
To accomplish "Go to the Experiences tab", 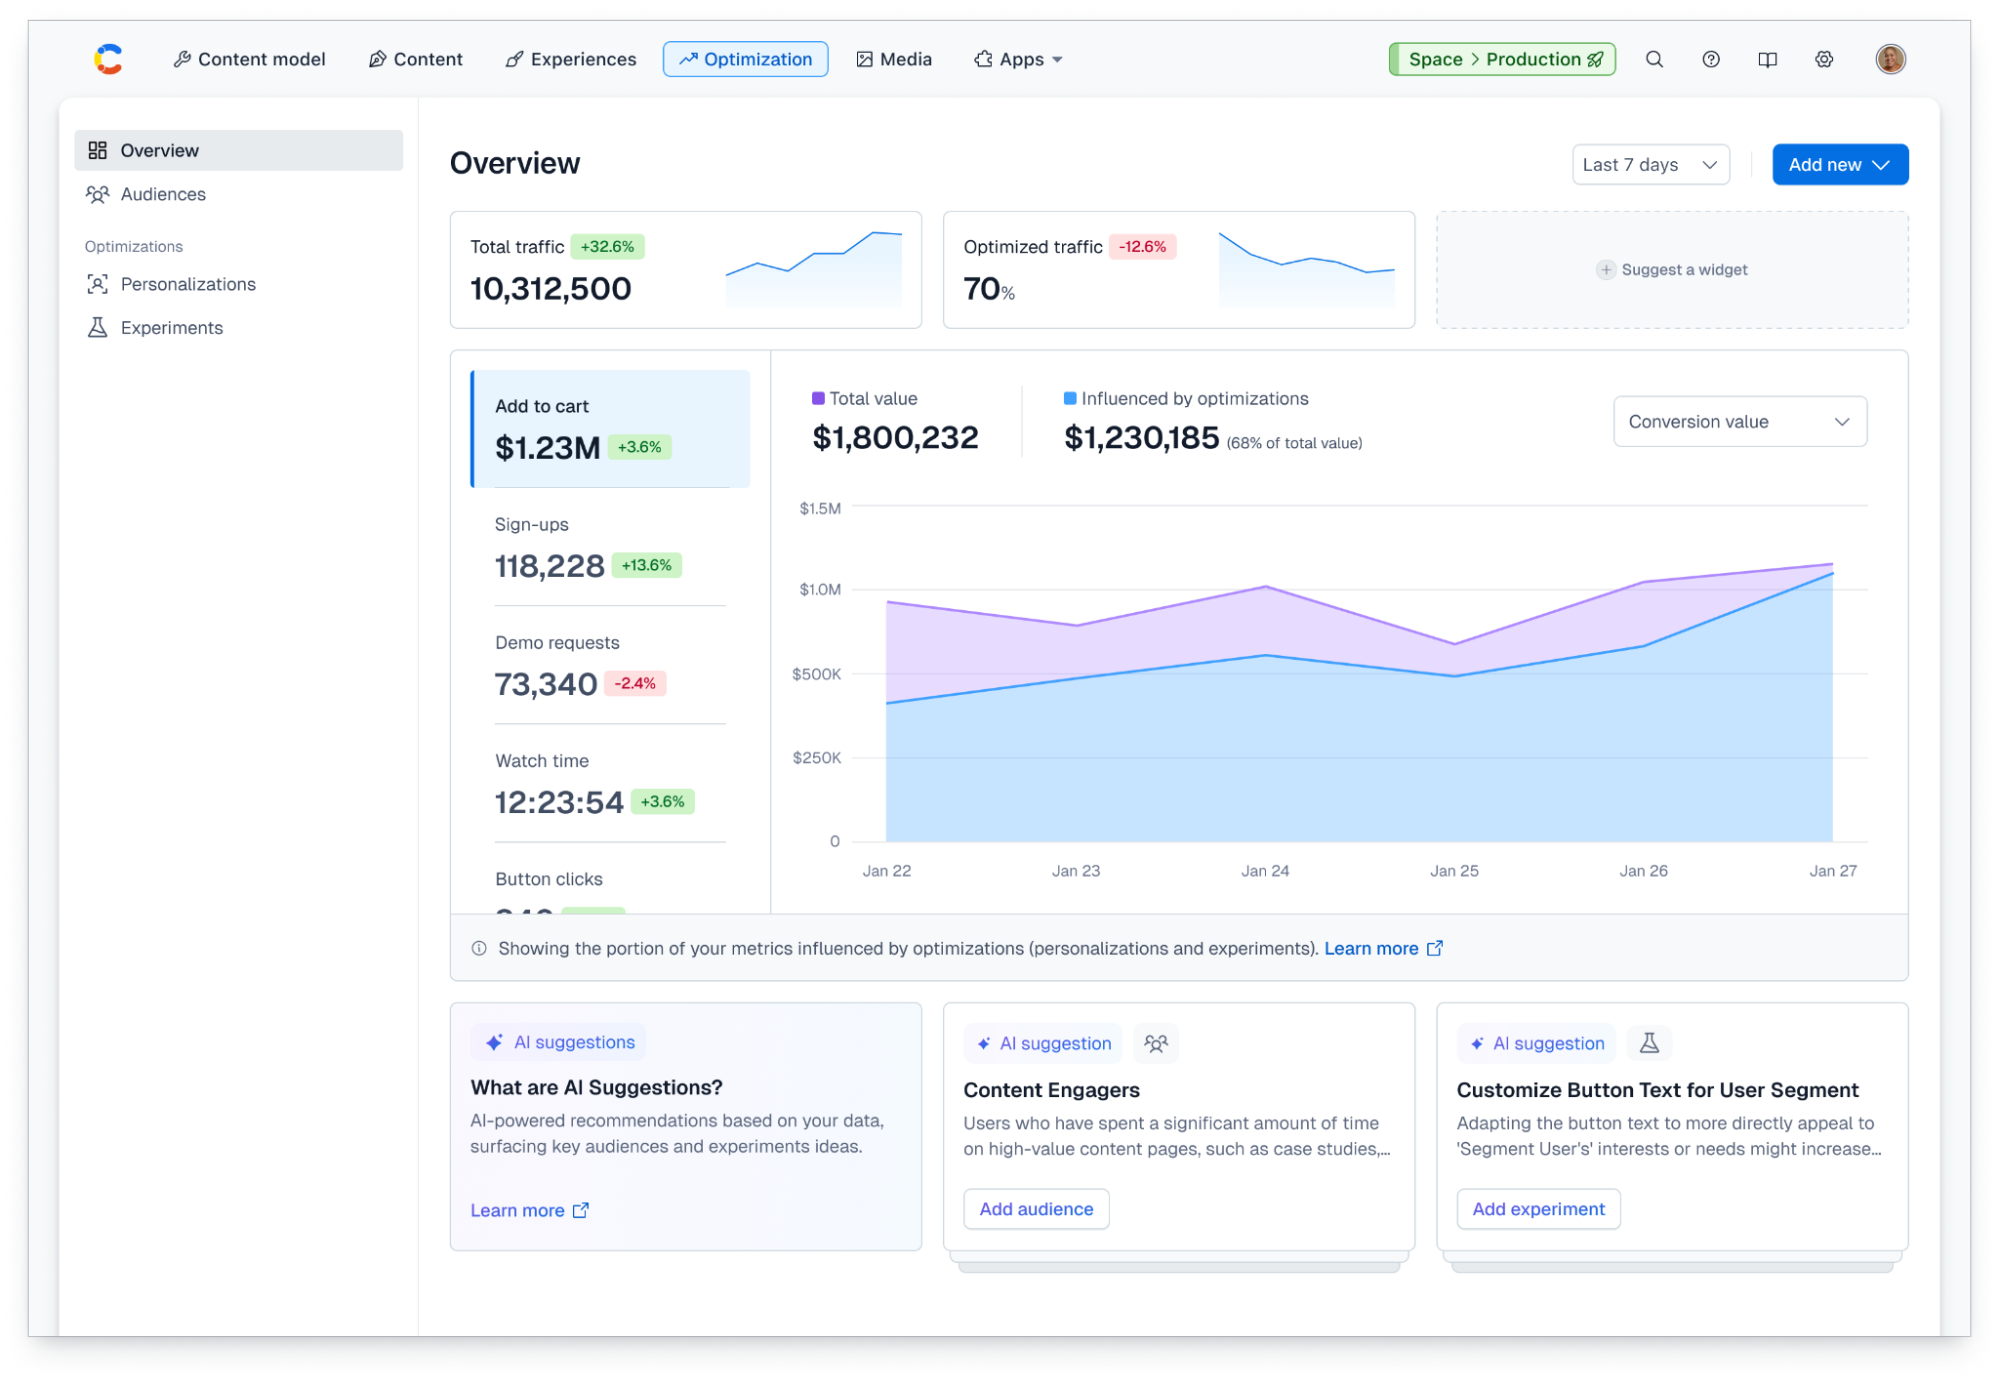I will 571,59.
